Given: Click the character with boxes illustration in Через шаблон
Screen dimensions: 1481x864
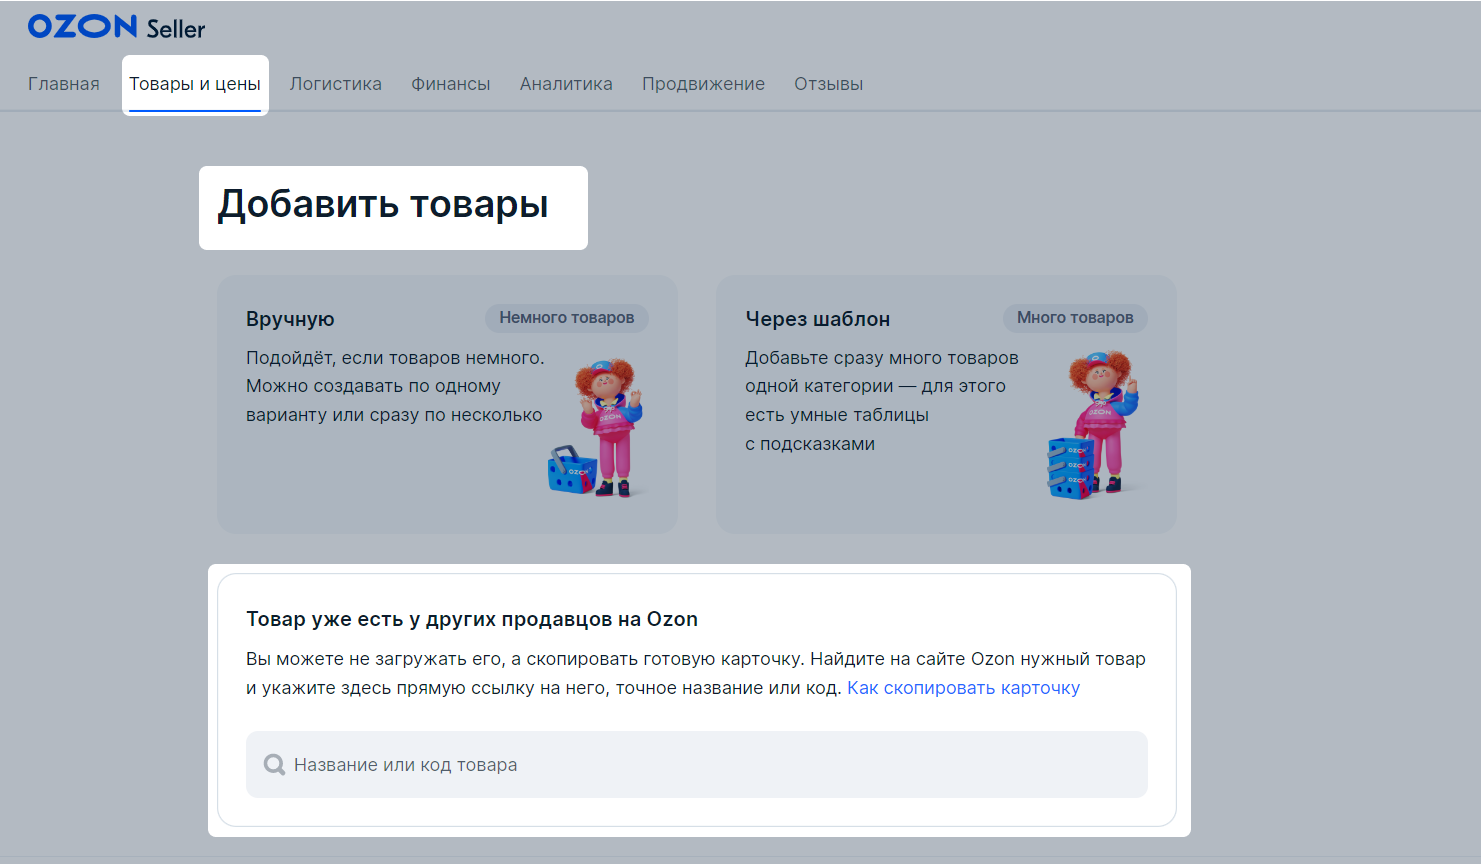Looking at the screenshot, I should click(x=1093, y=425).
